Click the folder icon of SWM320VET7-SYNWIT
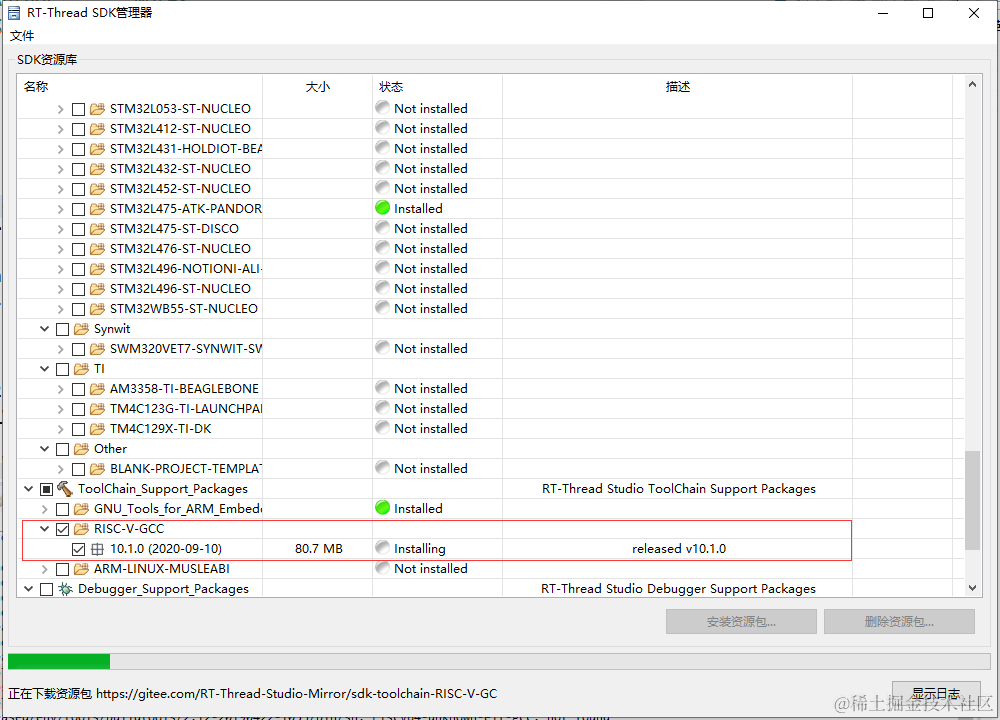The image size is (1000, 720). 97,349
